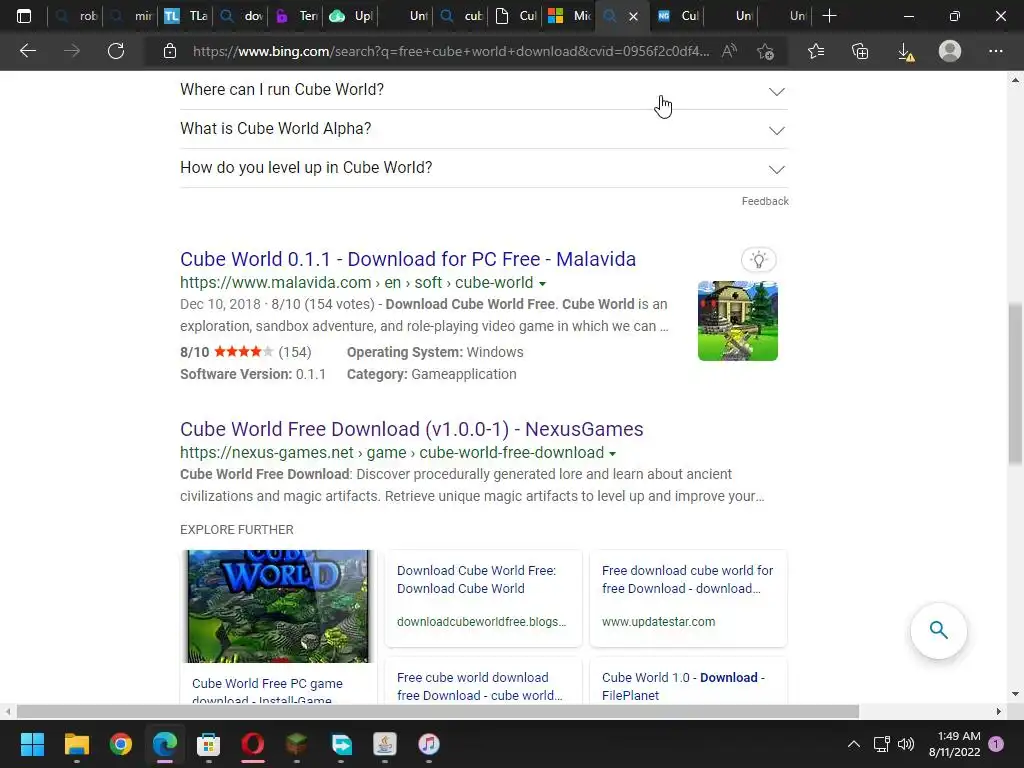The image size is (1024, 768).
Task: Open 'Free cube world download free Download' card
Action: coord(483,682)
